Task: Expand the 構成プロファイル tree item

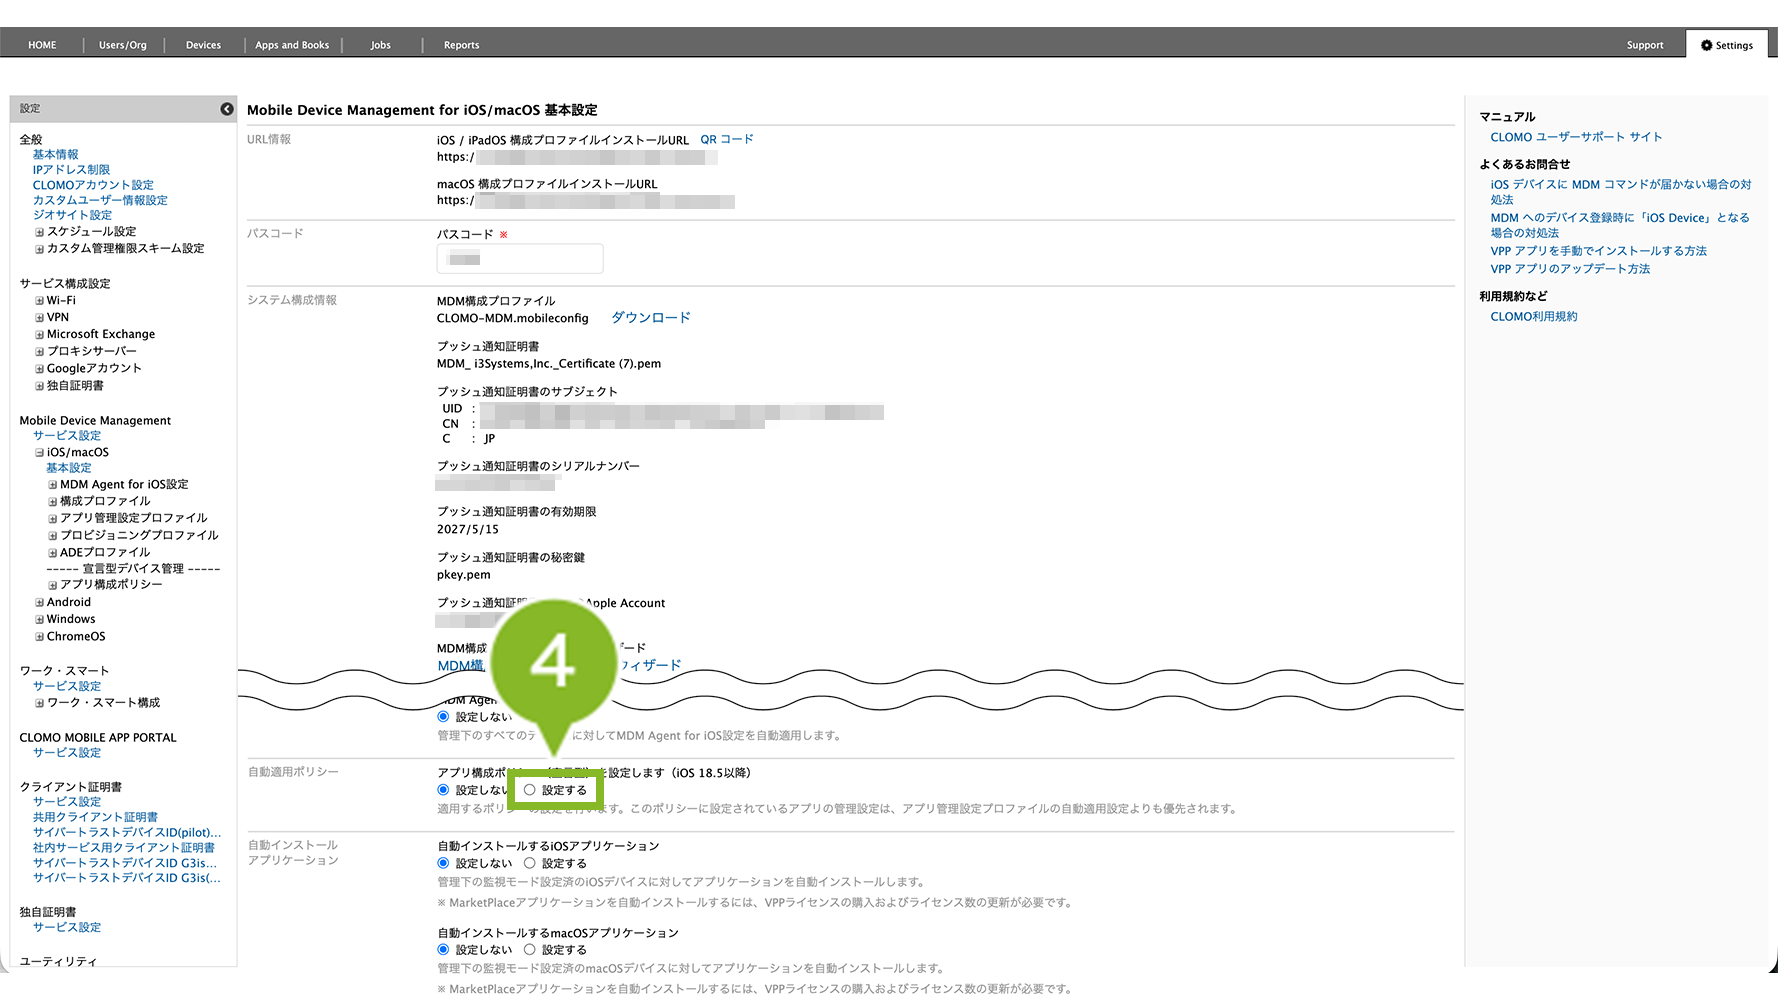Action: (52, 502)
